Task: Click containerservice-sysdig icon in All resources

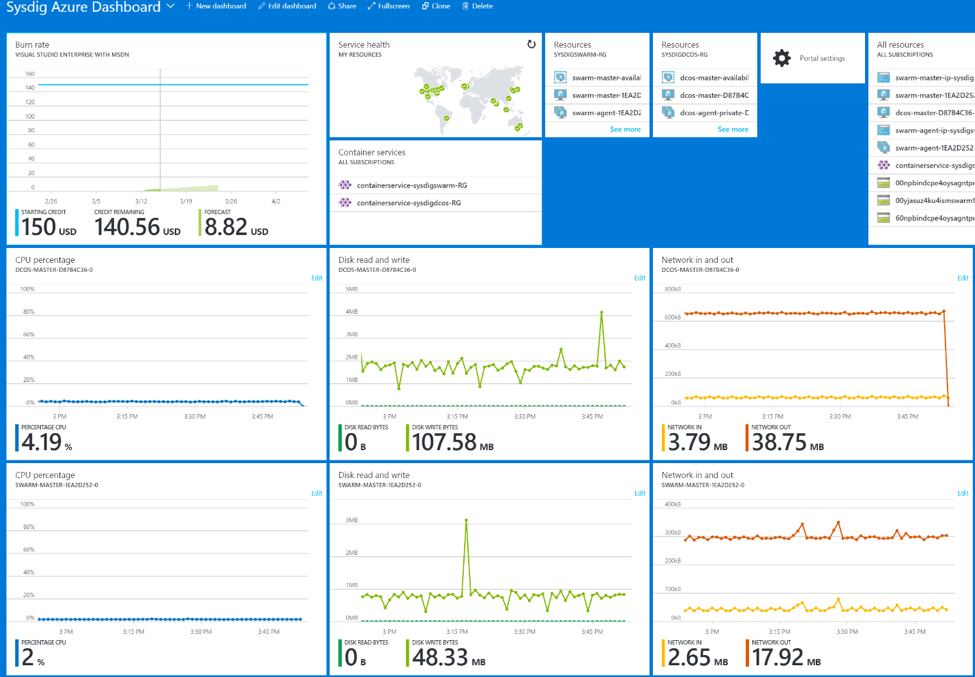Action: point(884,165)
